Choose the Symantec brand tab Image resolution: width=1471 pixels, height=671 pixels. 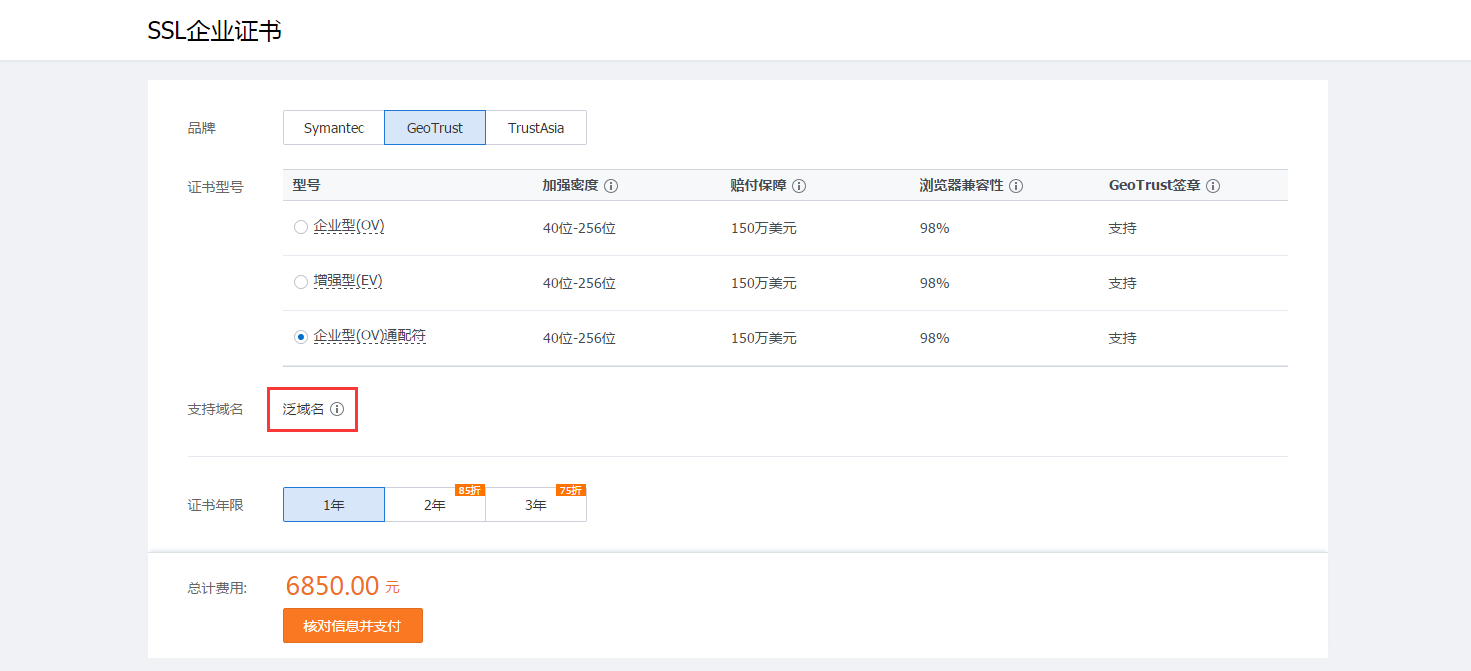tap(334, 128)
